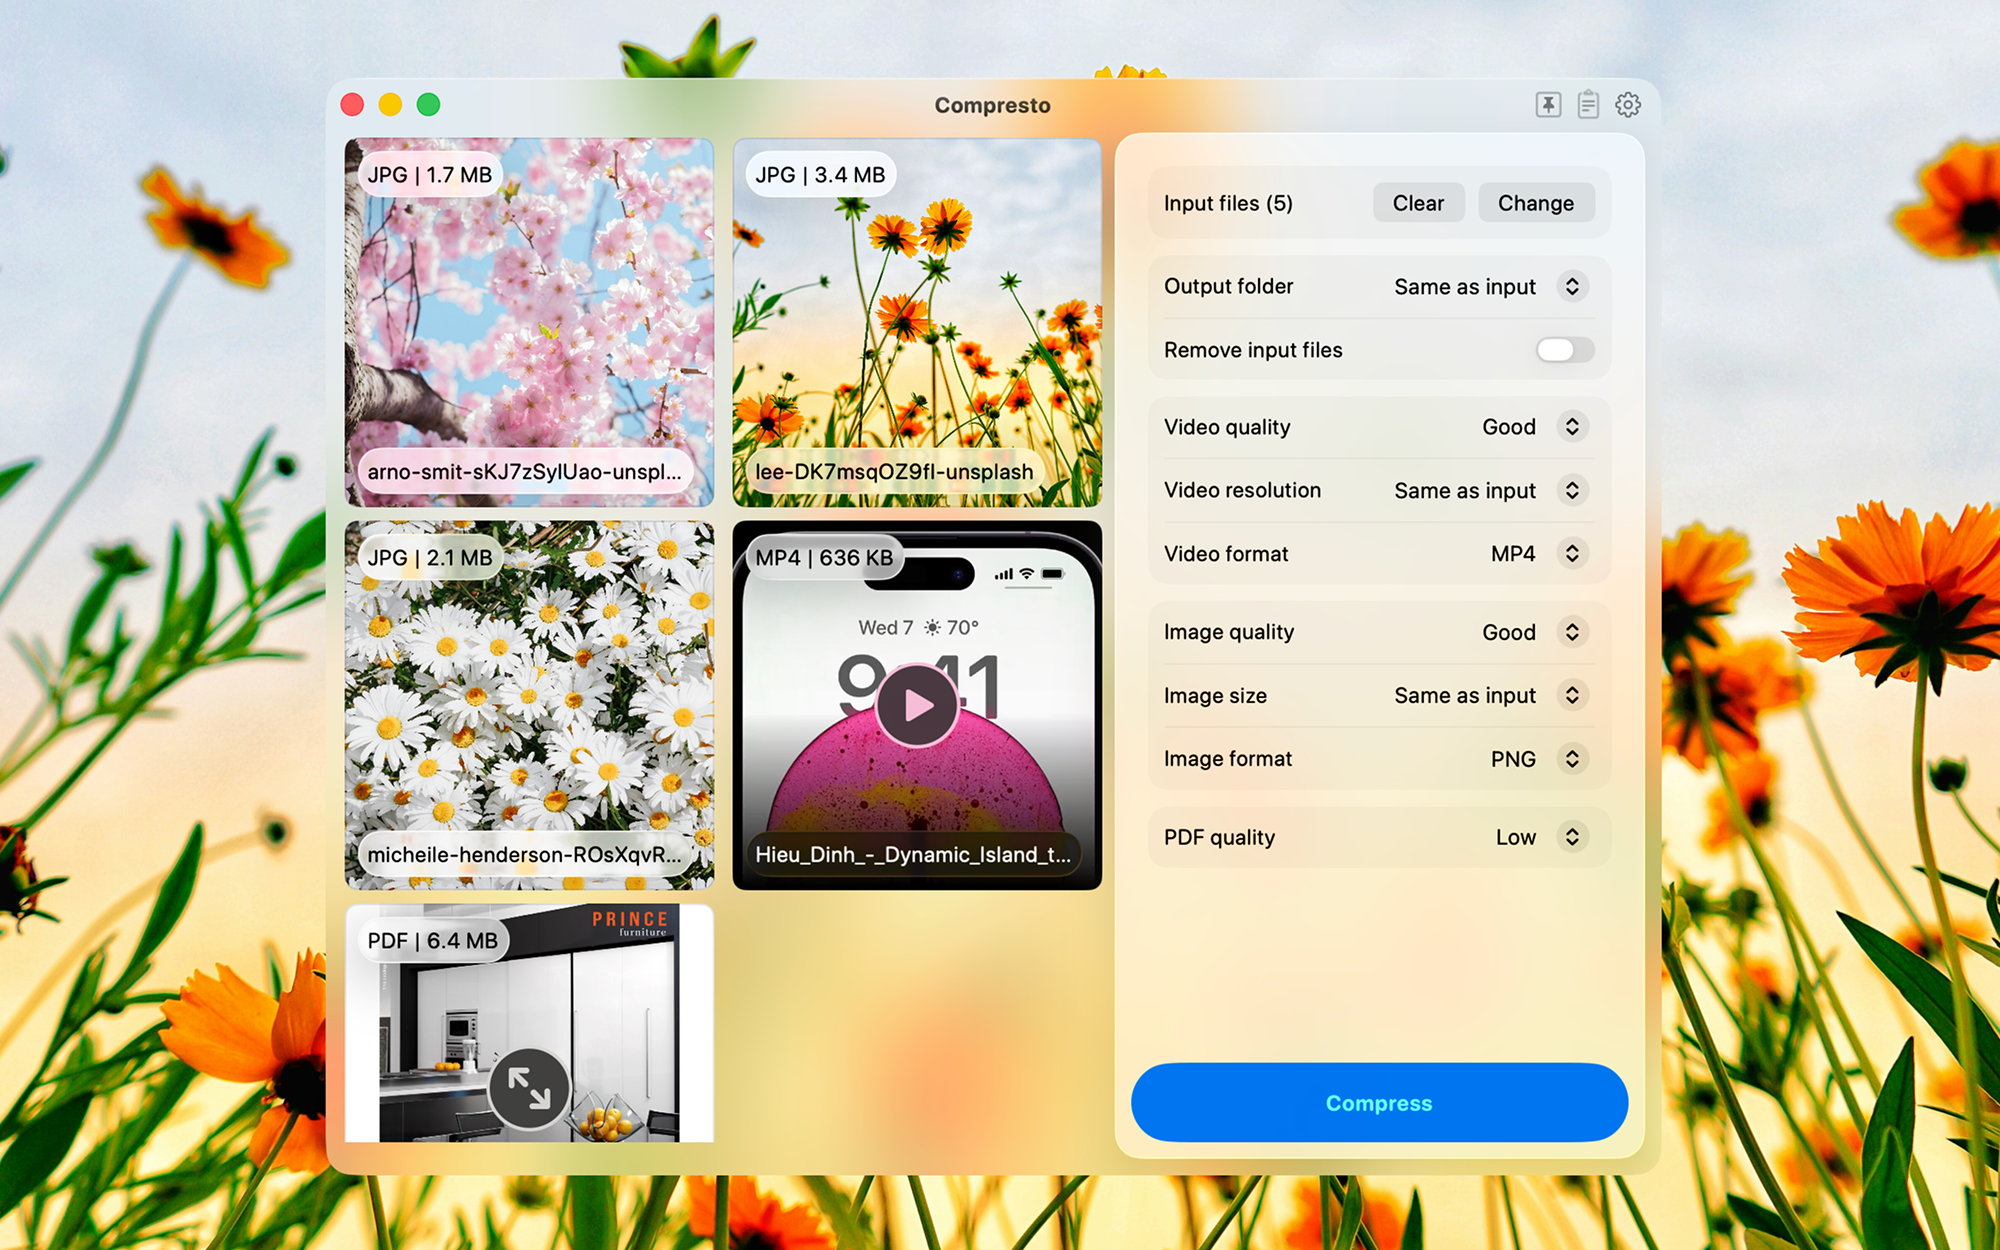Pin the Compresto window on top
This screenshot has width=2000, height=1250.
coord(1548,104)
